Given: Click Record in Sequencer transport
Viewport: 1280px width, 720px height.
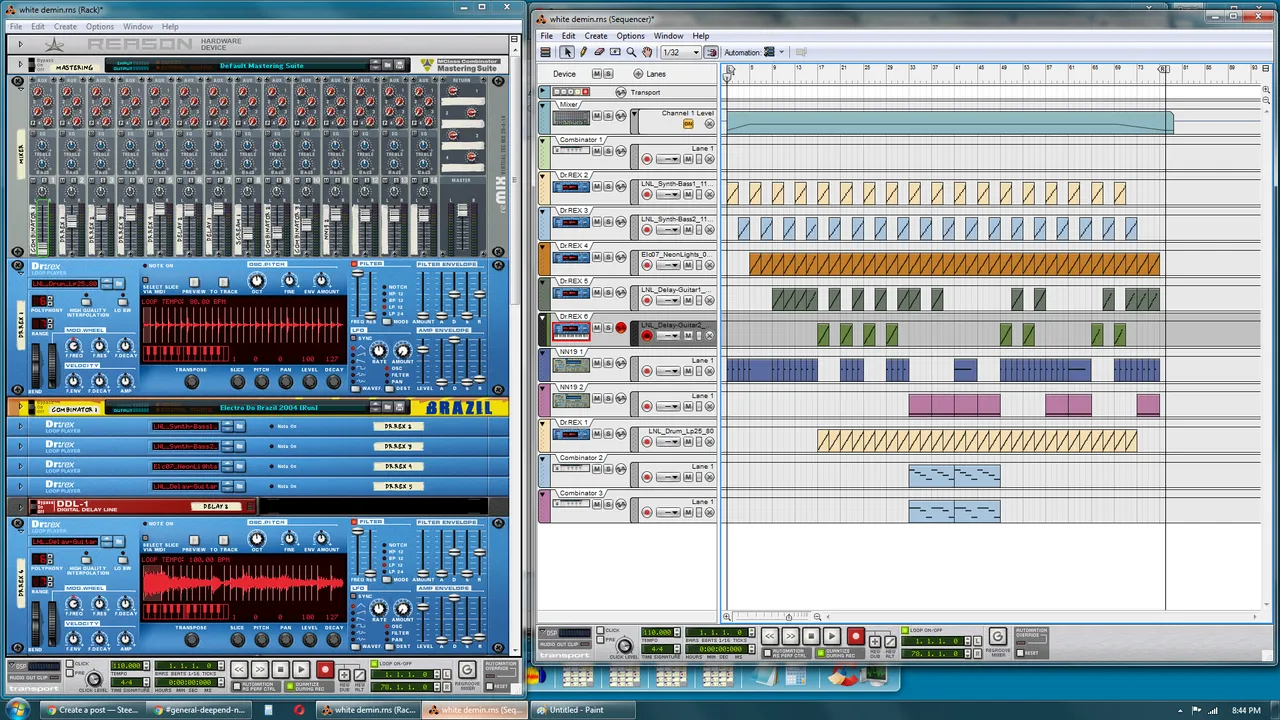Looking at the screenshot, I should (x=855, y=637).
